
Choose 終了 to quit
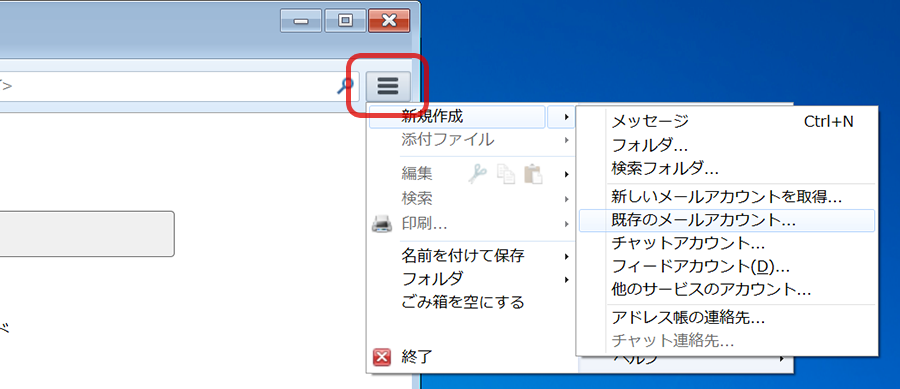pyautogui.click(x=416, y=357)
